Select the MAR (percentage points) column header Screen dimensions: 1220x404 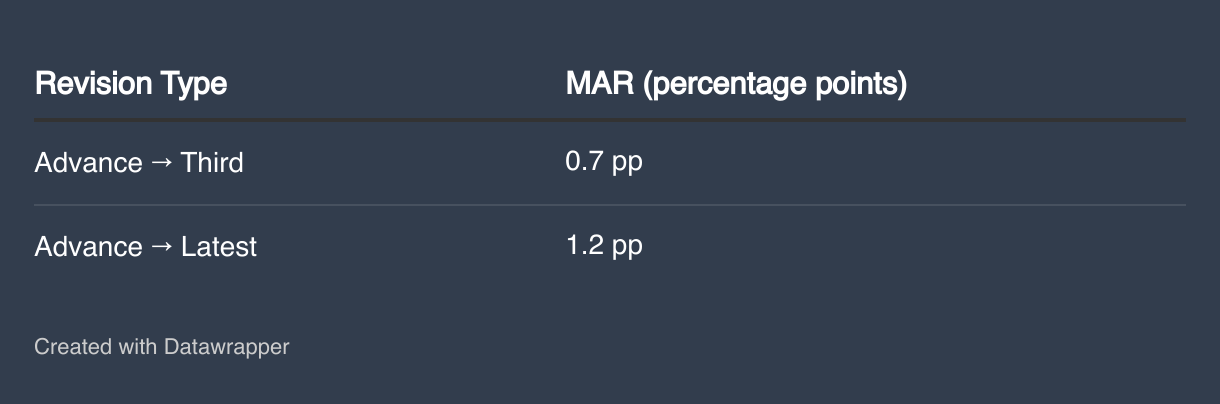736,84
